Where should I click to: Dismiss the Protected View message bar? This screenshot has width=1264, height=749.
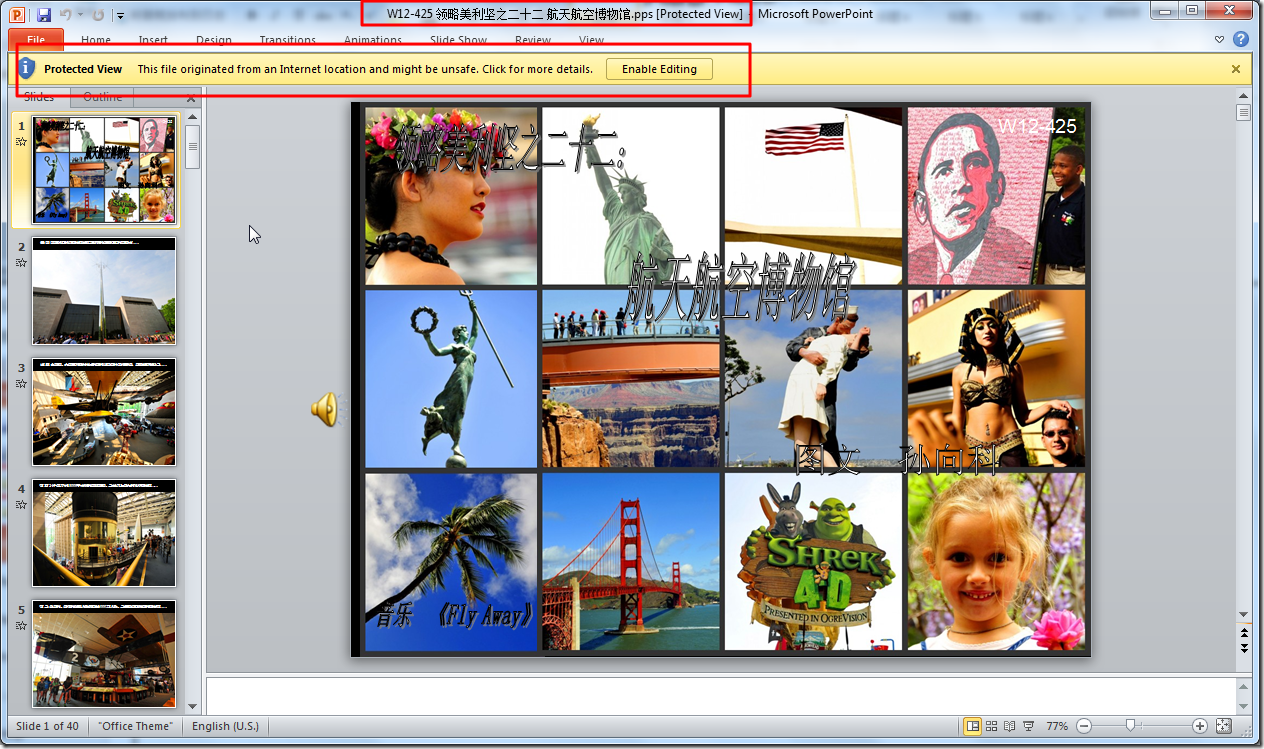click(x=1236, y=69)
